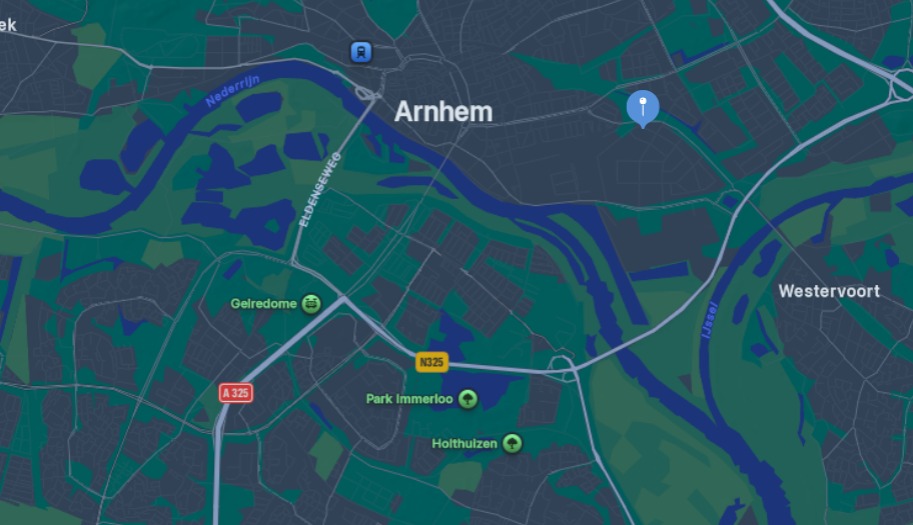
Task: Open the Gelredome stadium icon
Action: point(312,303)
